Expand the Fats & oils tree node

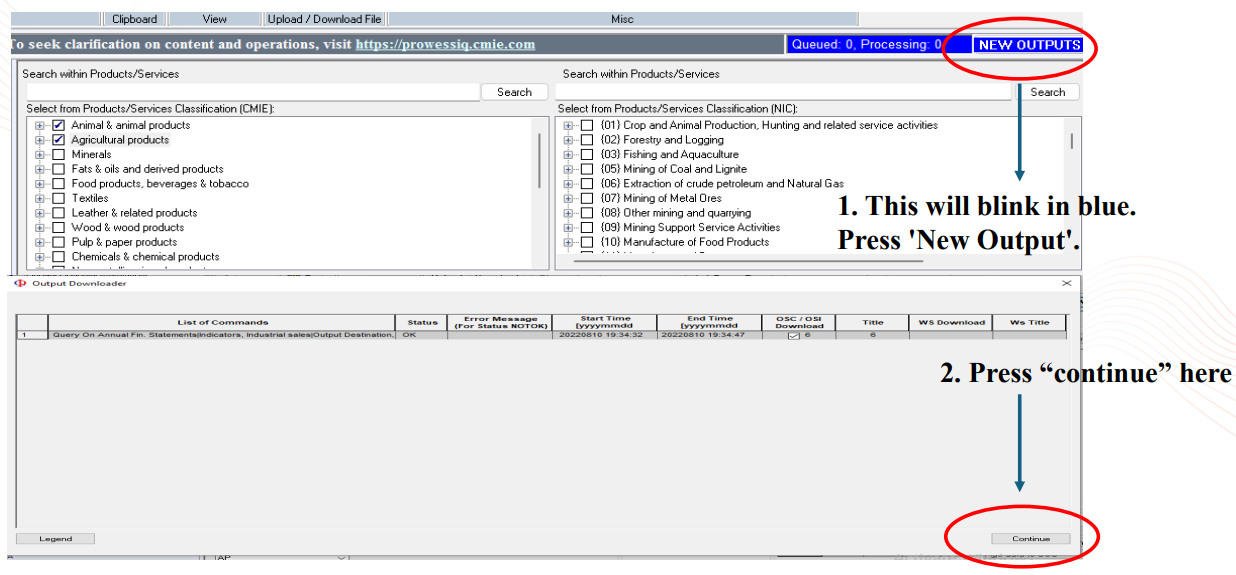[x=40, y=169]
